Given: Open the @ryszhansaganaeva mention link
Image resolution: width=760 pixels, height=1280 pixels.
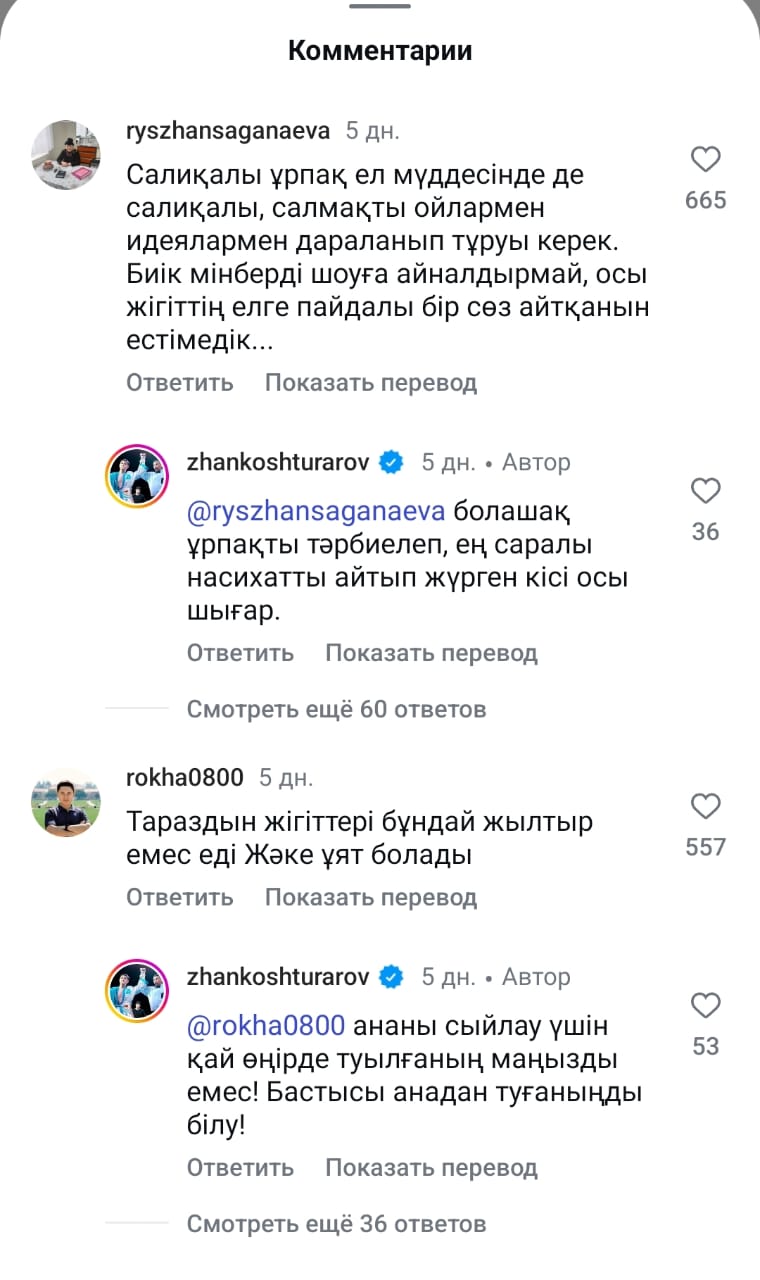Looking at the screenshot, I should pos(316,512).
